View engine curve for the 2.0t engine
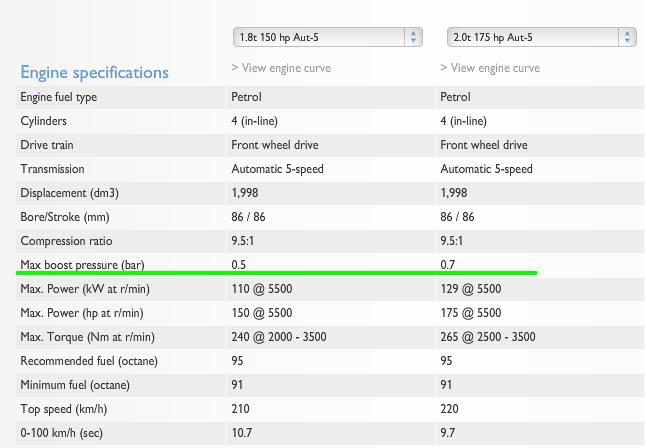Image resolution: width=645 pixels, height=448 pixels. (490, 69)
